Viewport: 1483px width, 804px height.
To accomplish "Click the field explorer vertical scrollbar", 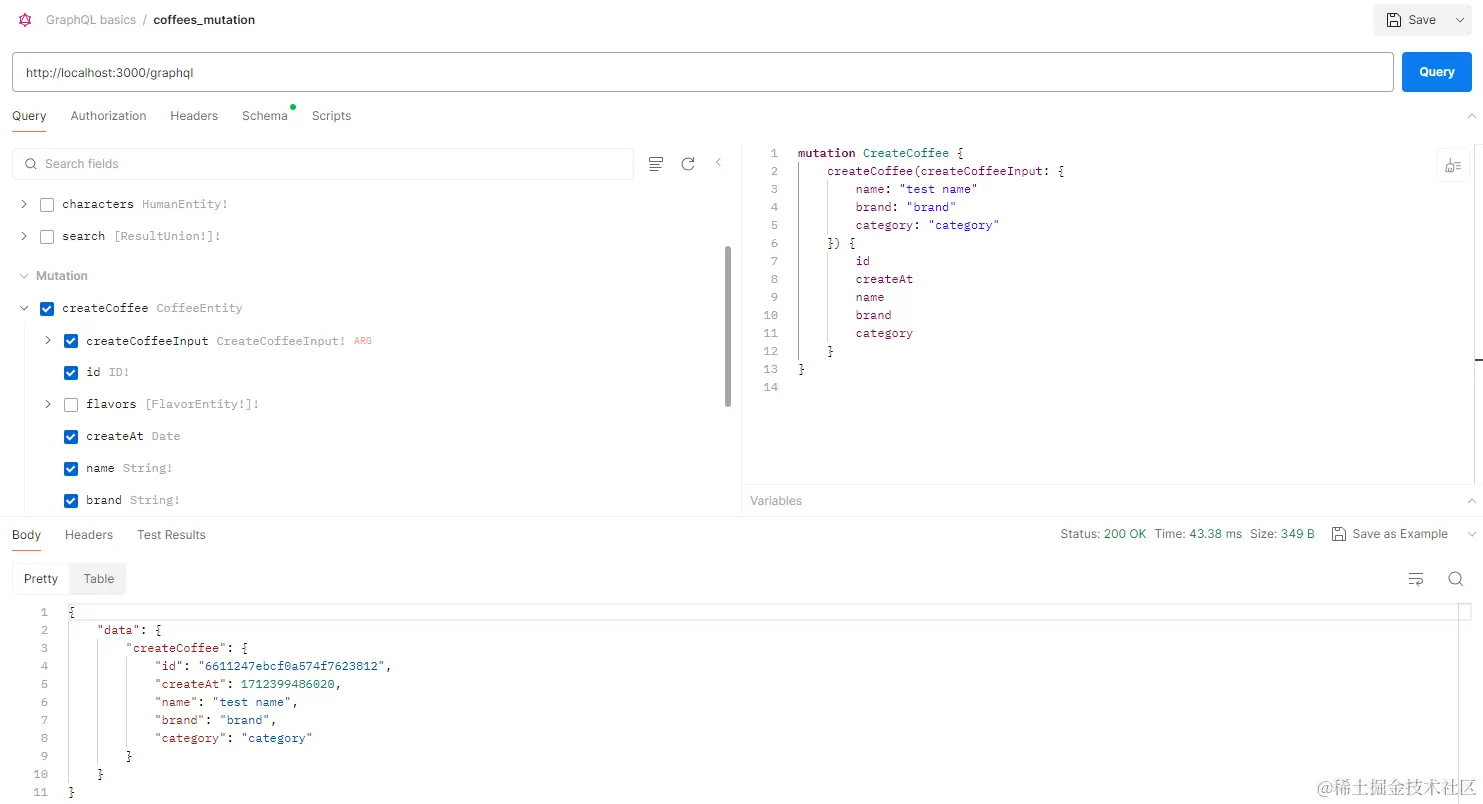I will pos(728,327).
